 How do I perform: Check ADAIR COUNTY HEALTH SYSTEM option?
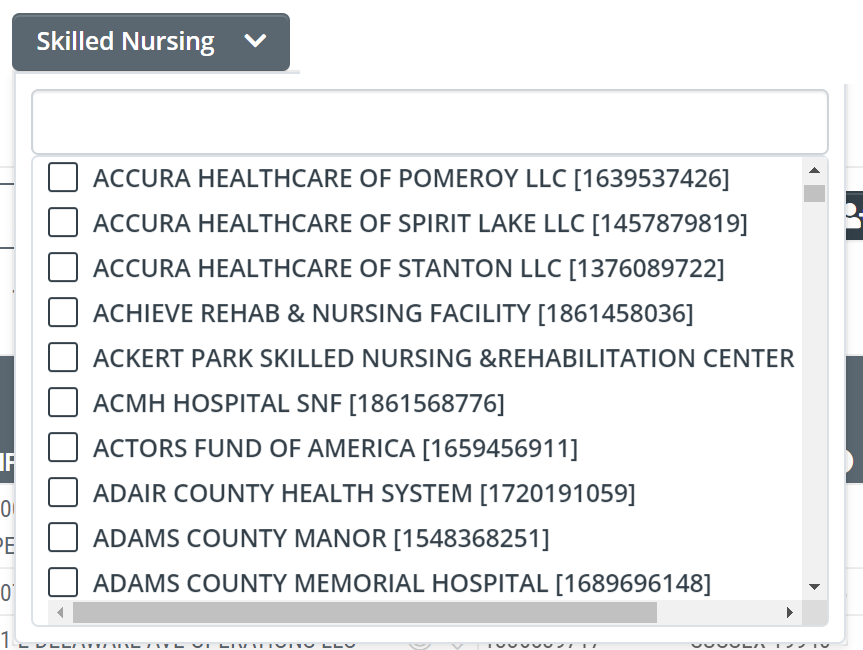[x=63, y=492]
